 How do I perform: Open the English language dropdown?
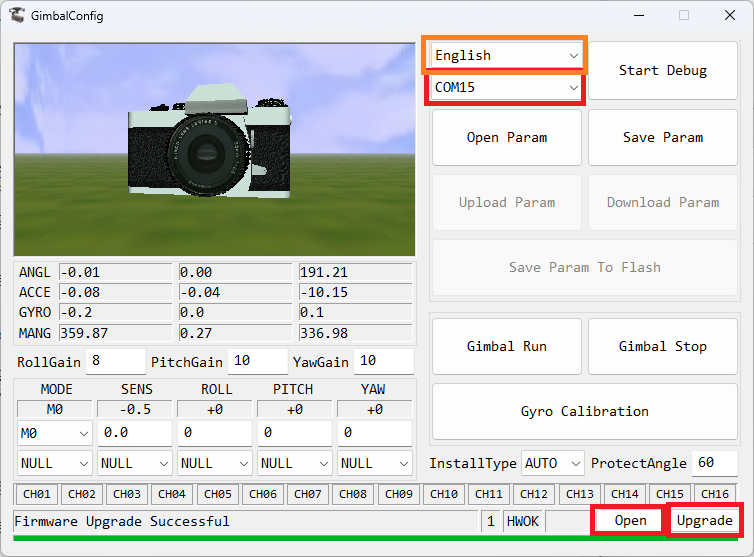pos(506,56)
